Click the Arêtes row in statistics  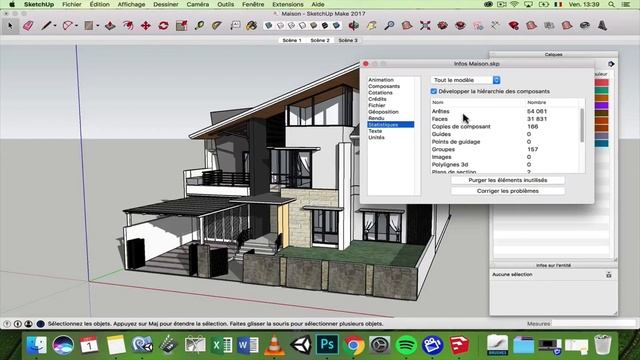tap(505, 111)
